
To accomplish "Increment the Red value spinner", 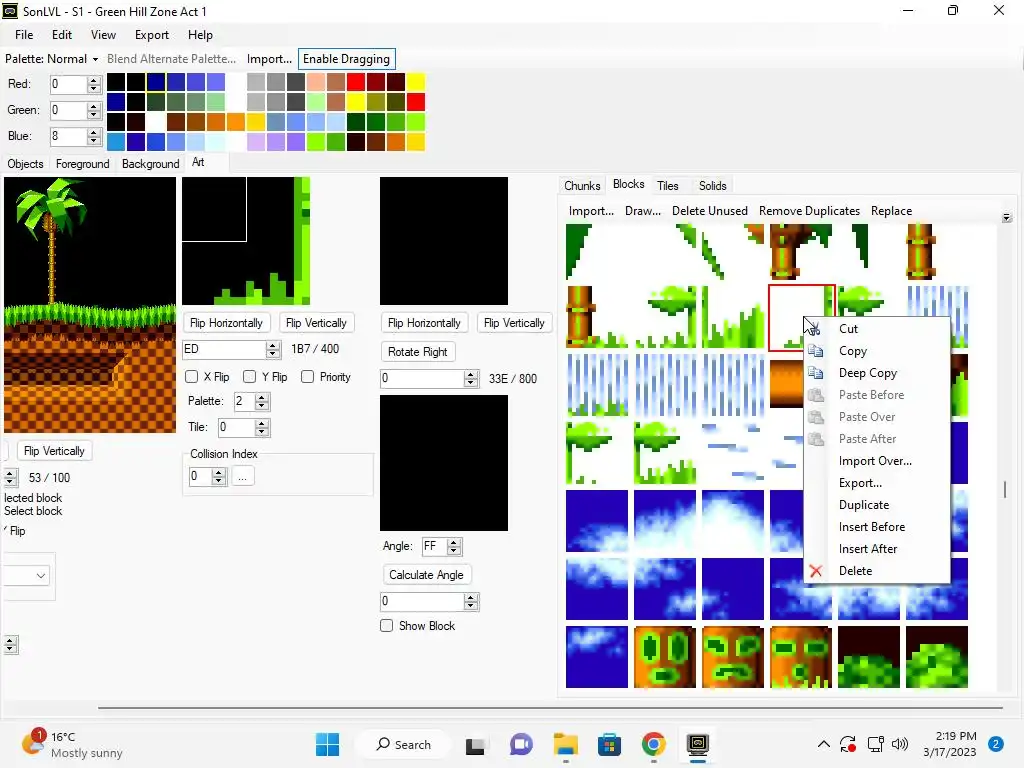I will pos(93,80).
